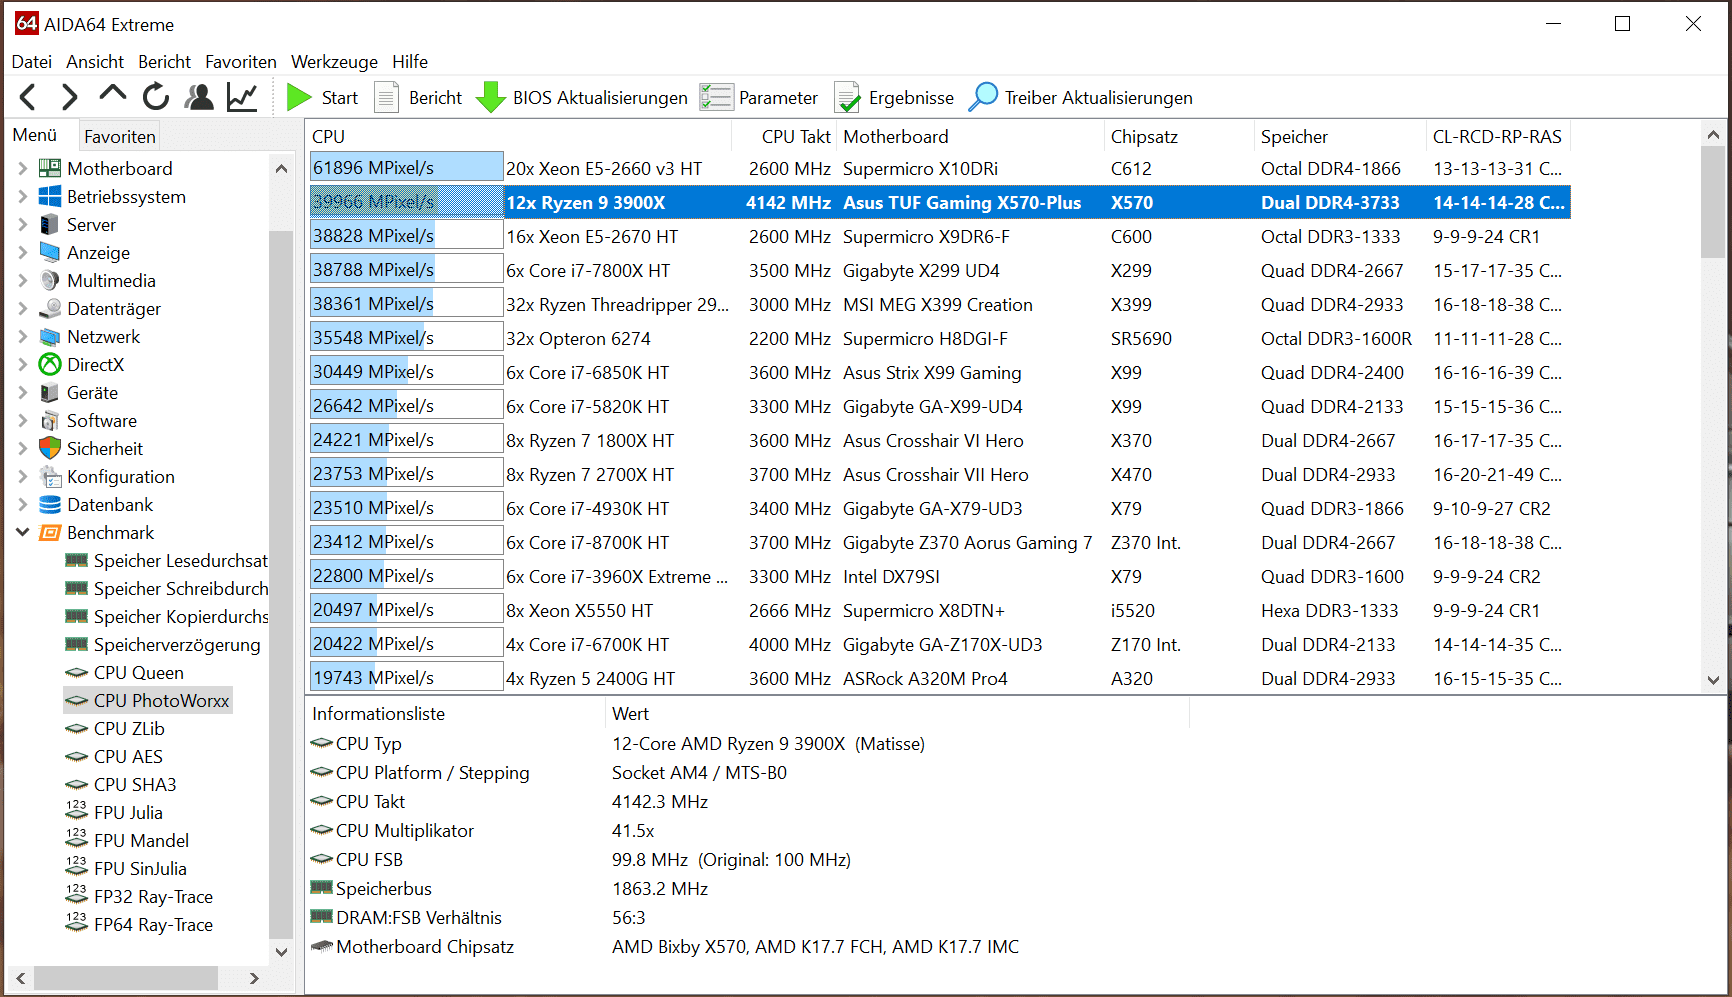Click the Forward navigation arrow
The width and height of the screenshot is (1732, 997).
69,97
